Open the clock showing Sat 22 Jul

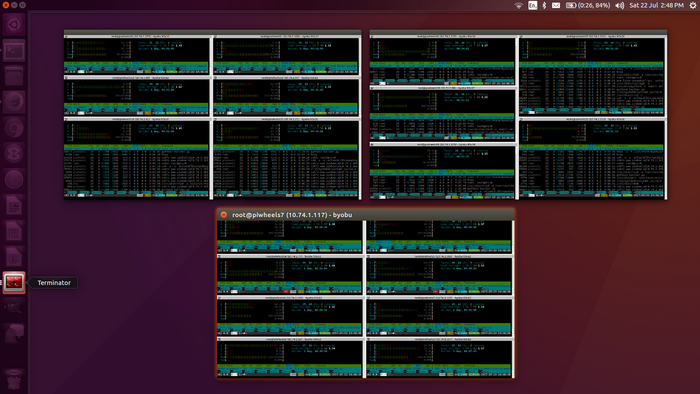pos(656,5)
